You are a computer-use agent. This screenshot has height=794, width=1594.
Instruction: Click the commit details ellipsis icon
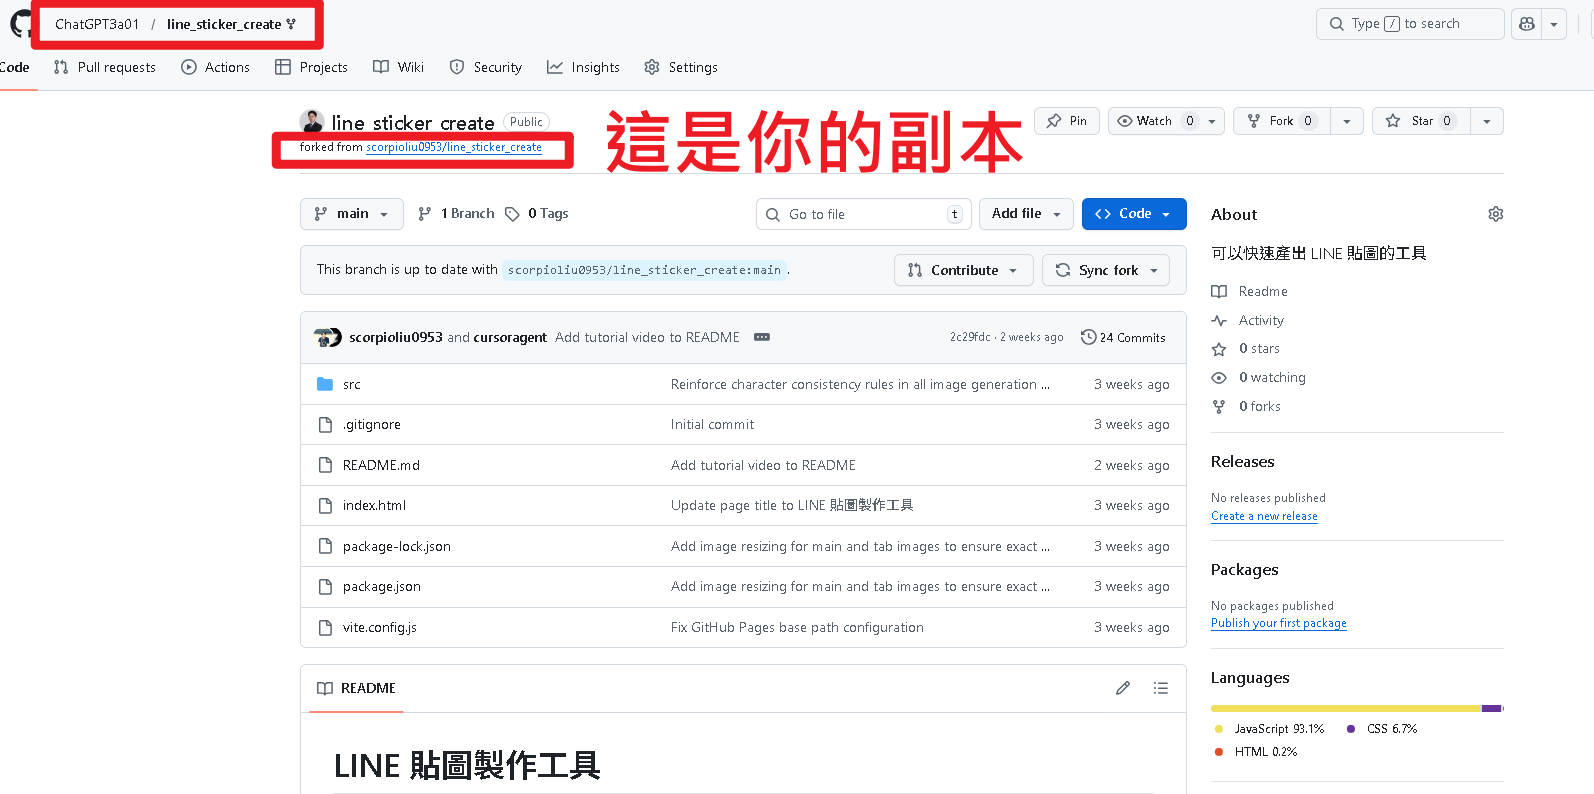[x=762, y=337]
